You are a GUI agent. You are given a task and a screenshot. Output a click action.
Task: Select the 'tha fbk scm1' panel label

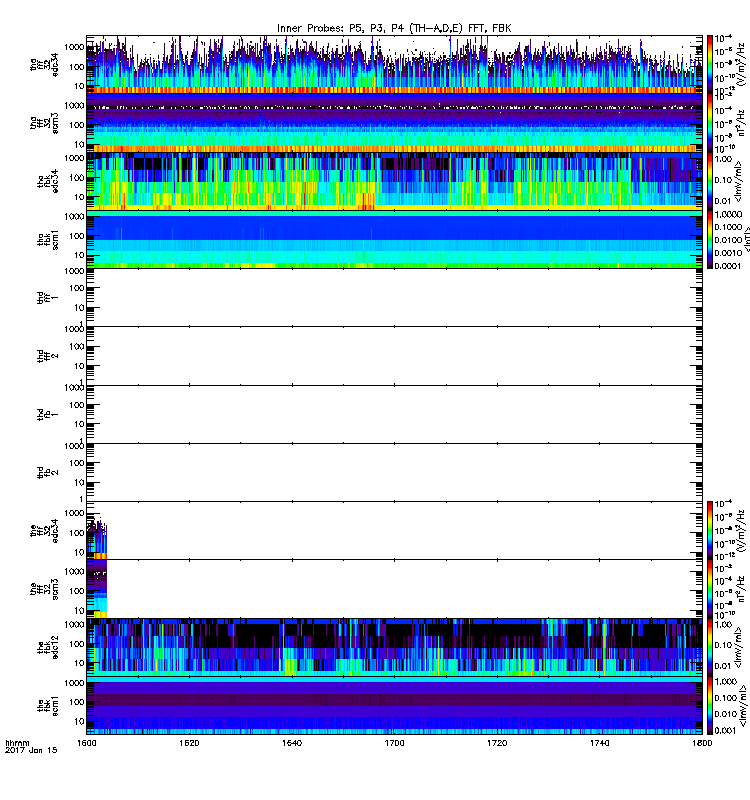(x=48, y=240)
